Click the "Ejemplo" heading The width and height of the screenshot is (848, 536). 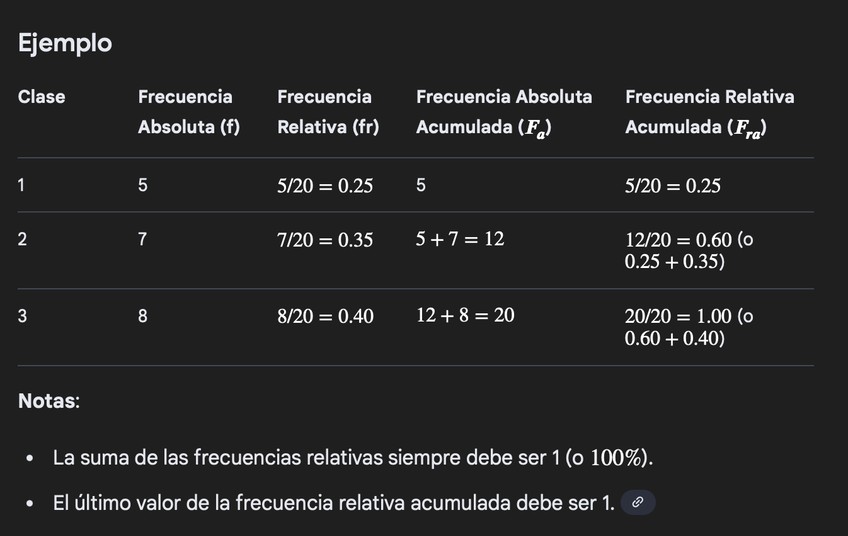click(65, 44)
